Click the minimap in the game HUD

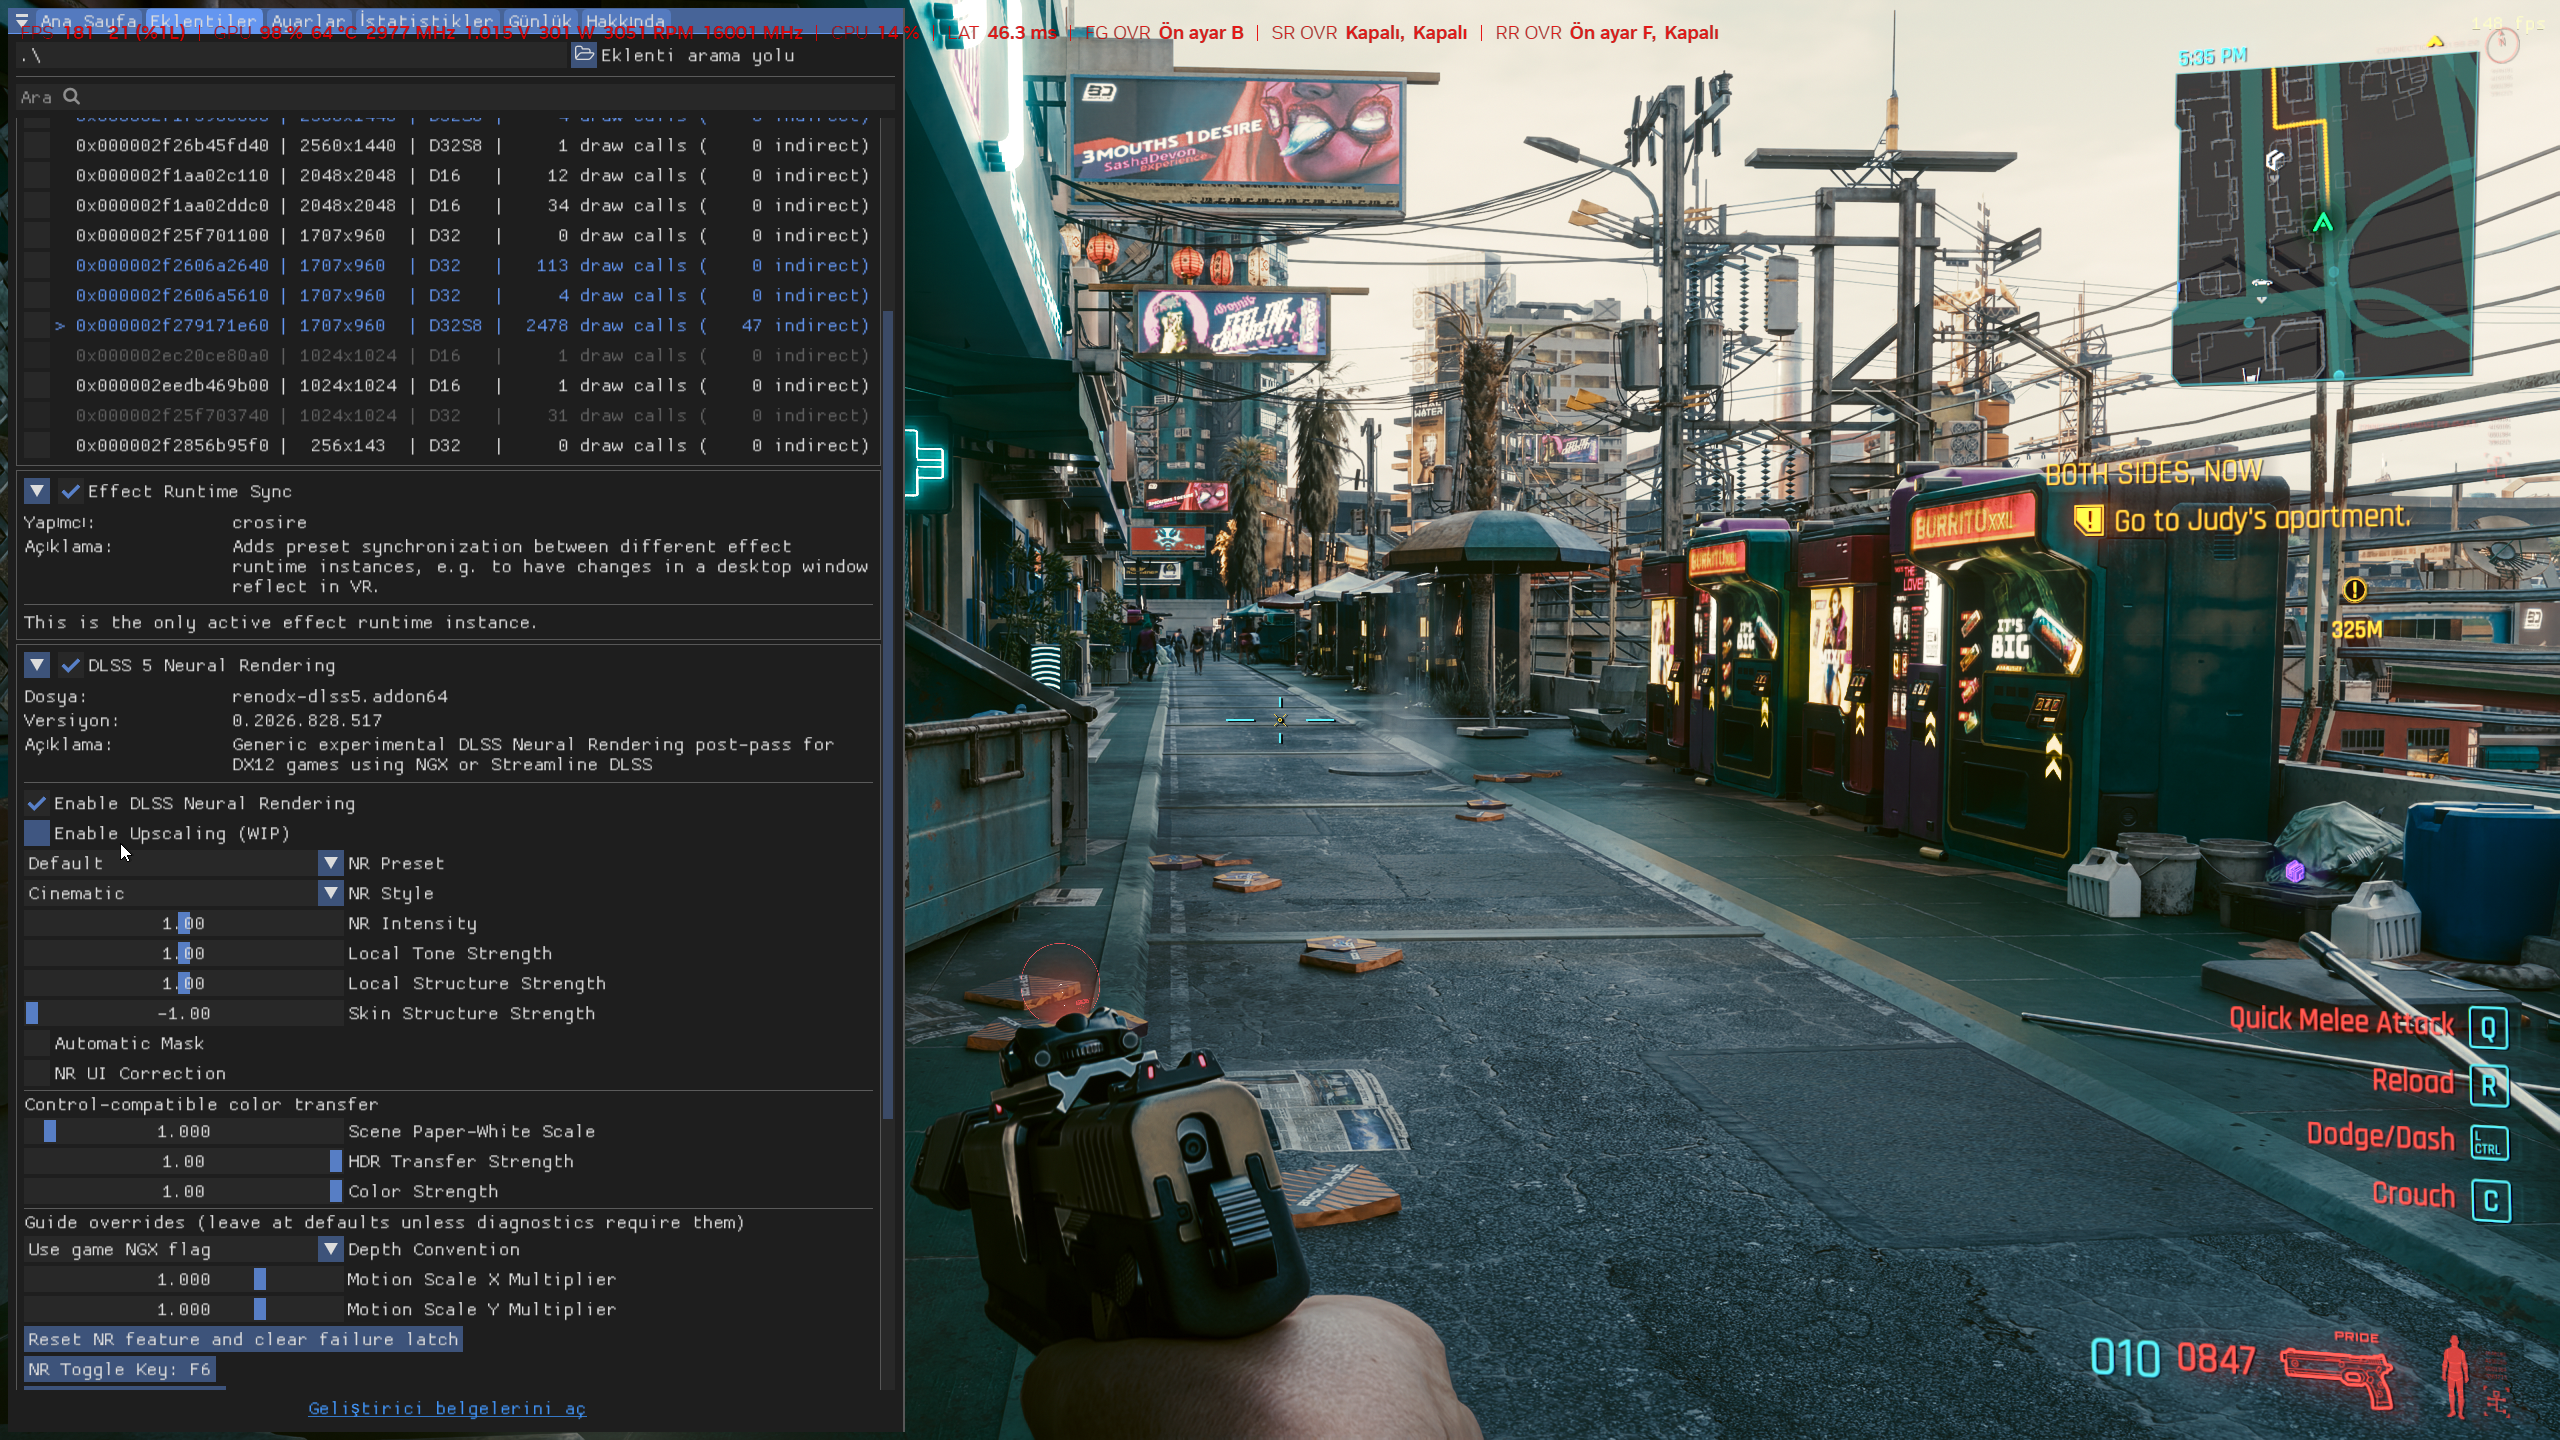point(2326,218)
